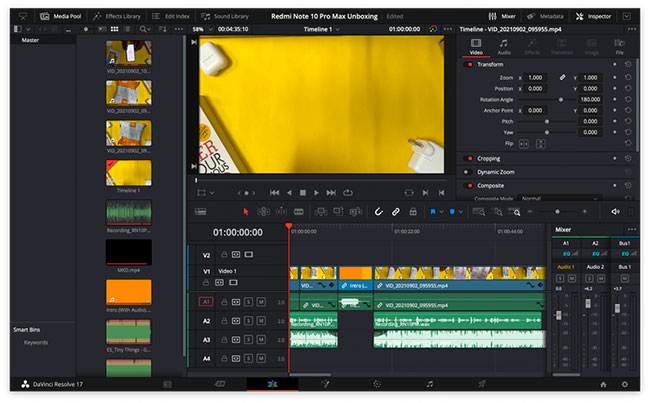Open the Metadata panel
The width and height of the screenshot is (650, 403).
pyautogui.click(x=545, y=17)
